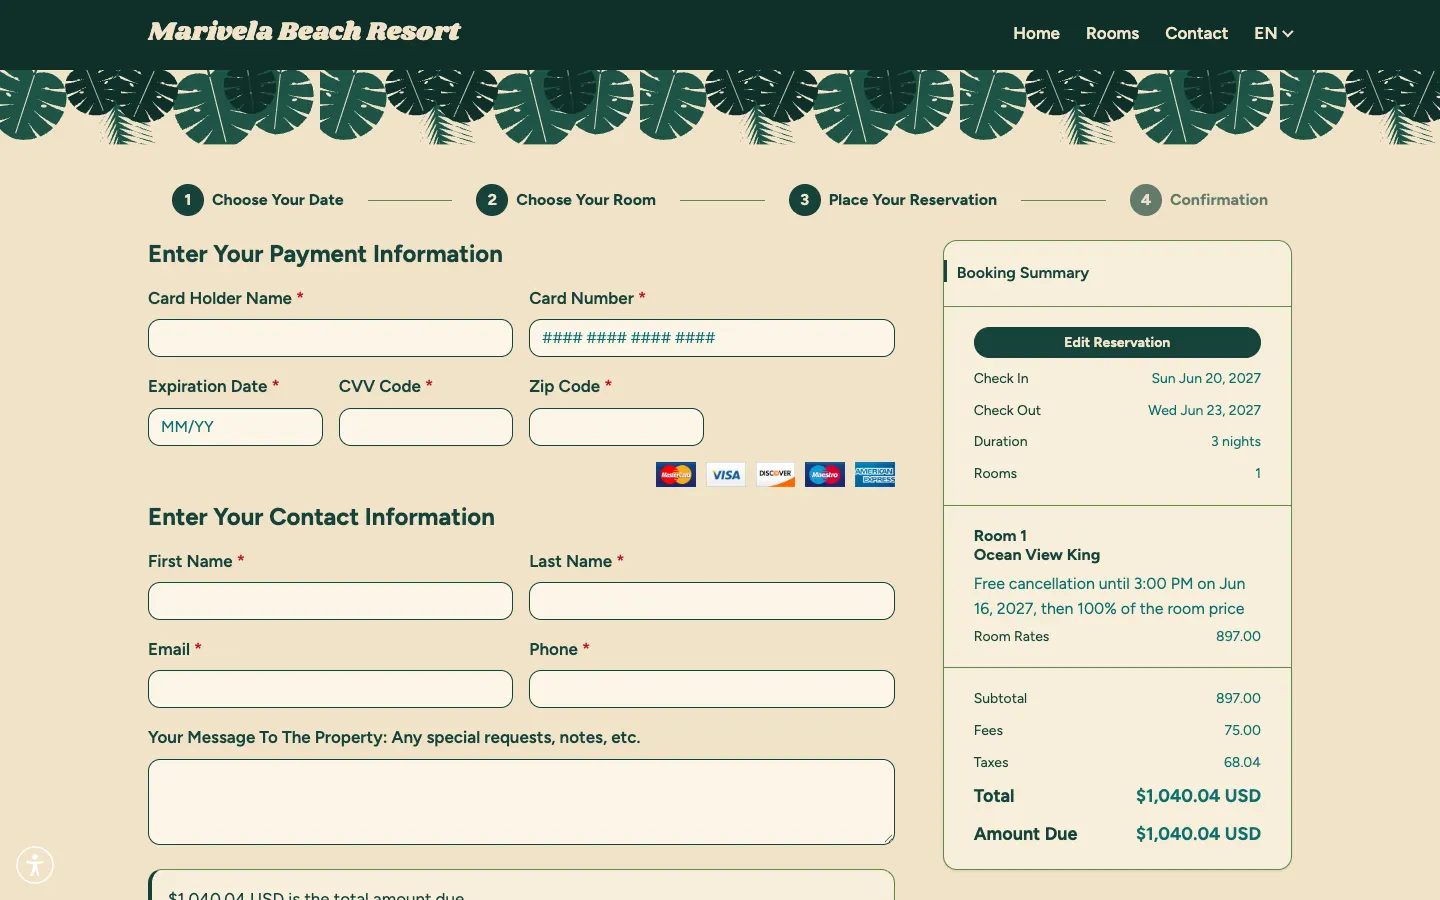This screenshot has width=1440, height=900.
Task: Click step 4 Confirmation circle
Action: tap(1146, 200)
